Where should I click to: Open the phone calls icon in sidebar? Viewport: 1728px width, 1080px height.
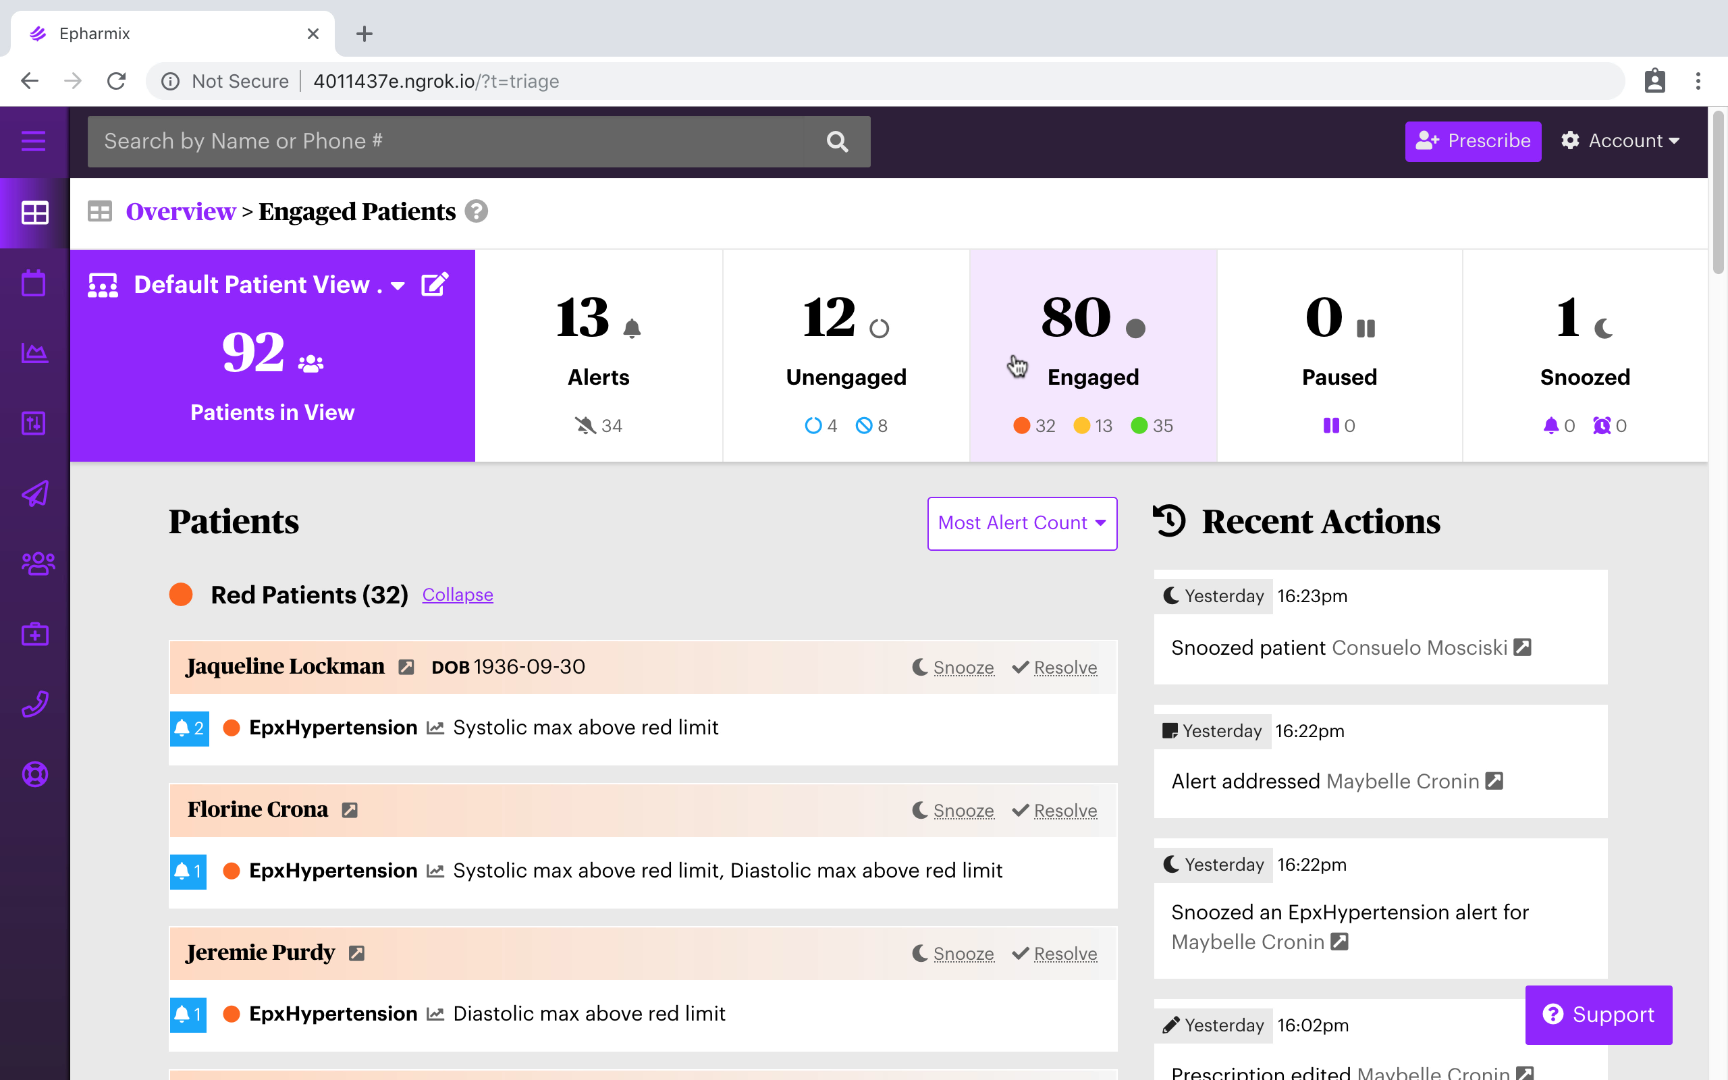click(34, 704)
